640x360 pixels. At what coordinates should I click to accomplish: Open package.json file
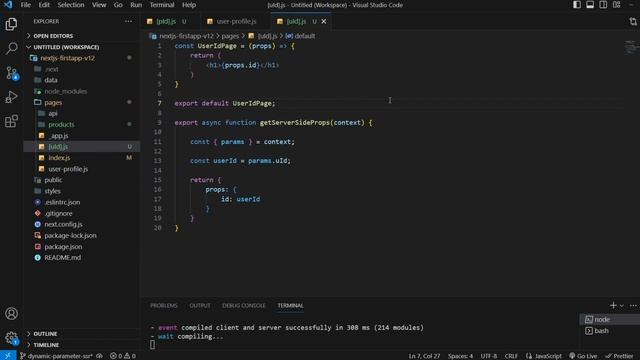82,247
